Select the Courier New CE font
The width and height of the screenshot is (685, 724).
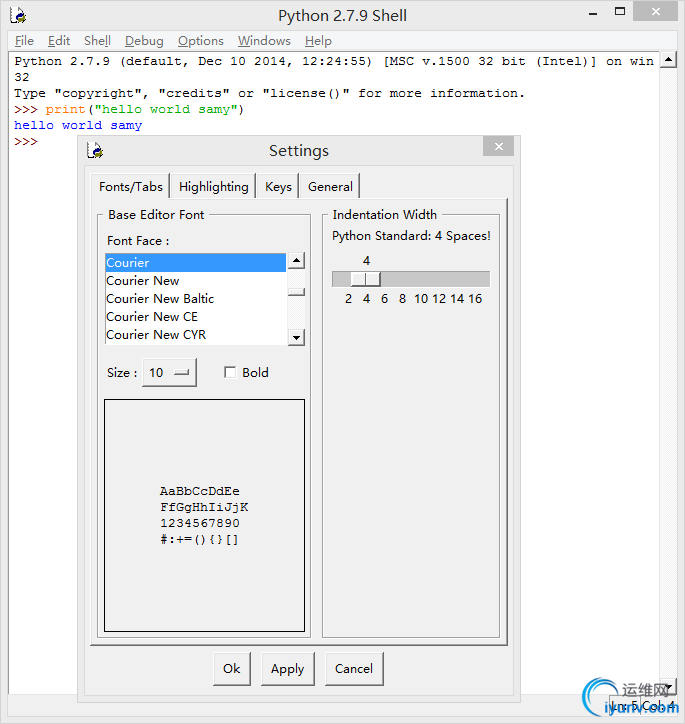[195, 317]
